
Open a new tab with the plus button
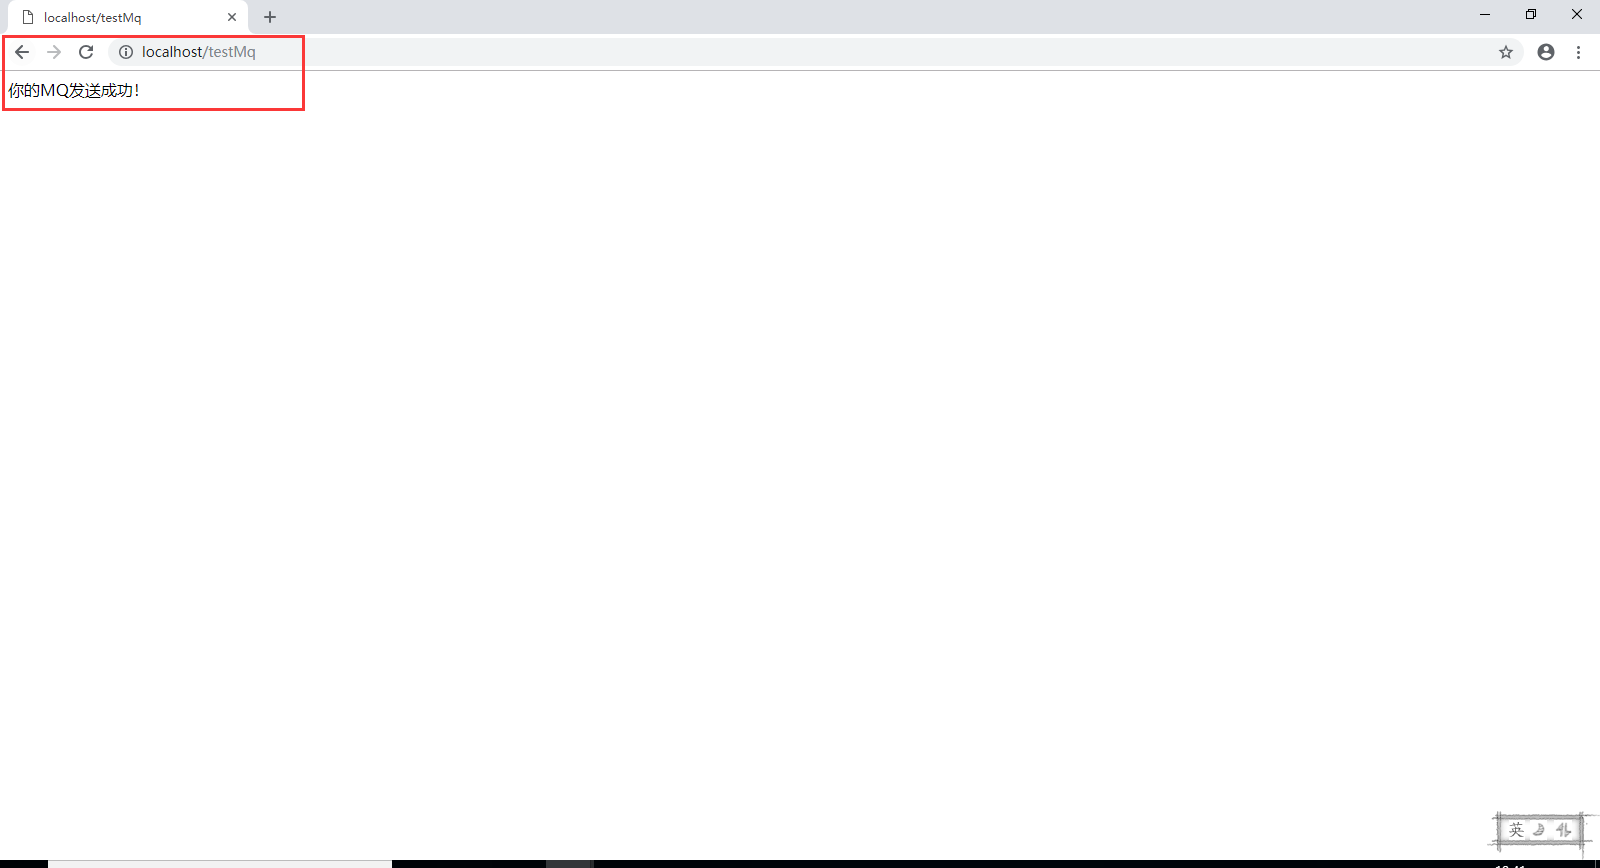point(270,17)
